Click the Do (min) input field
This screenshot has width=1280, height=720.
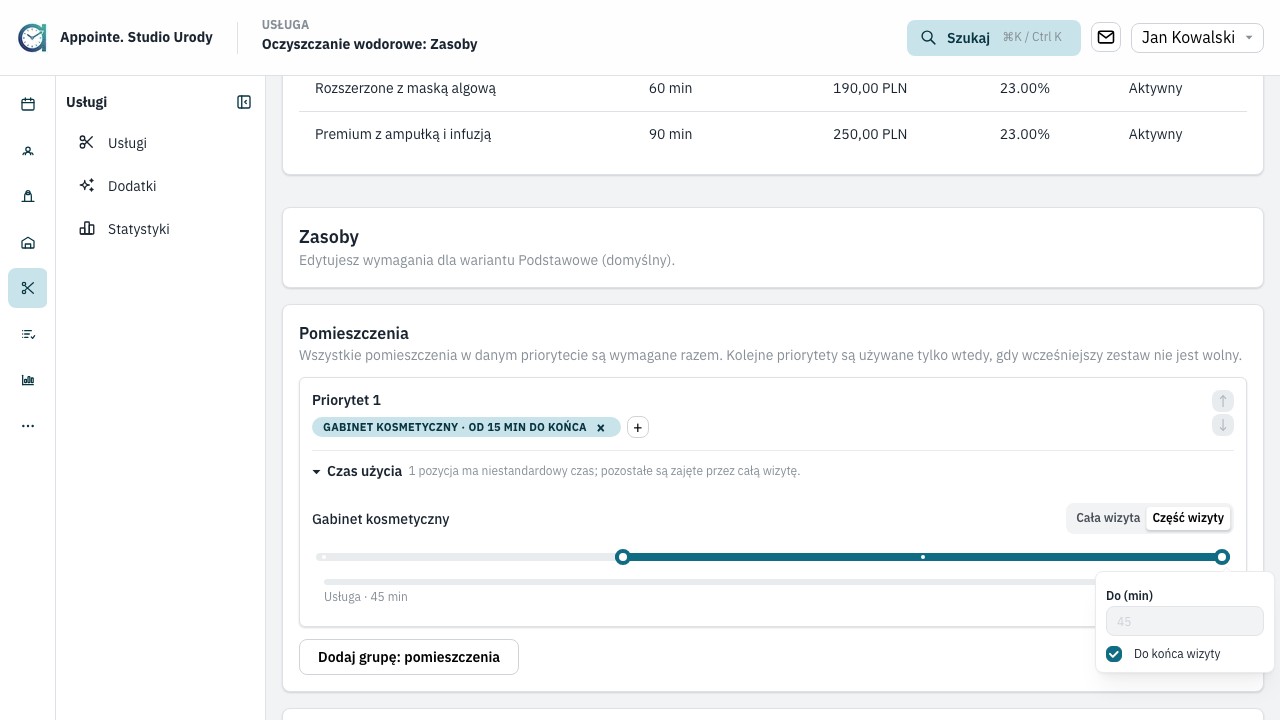1185,621
